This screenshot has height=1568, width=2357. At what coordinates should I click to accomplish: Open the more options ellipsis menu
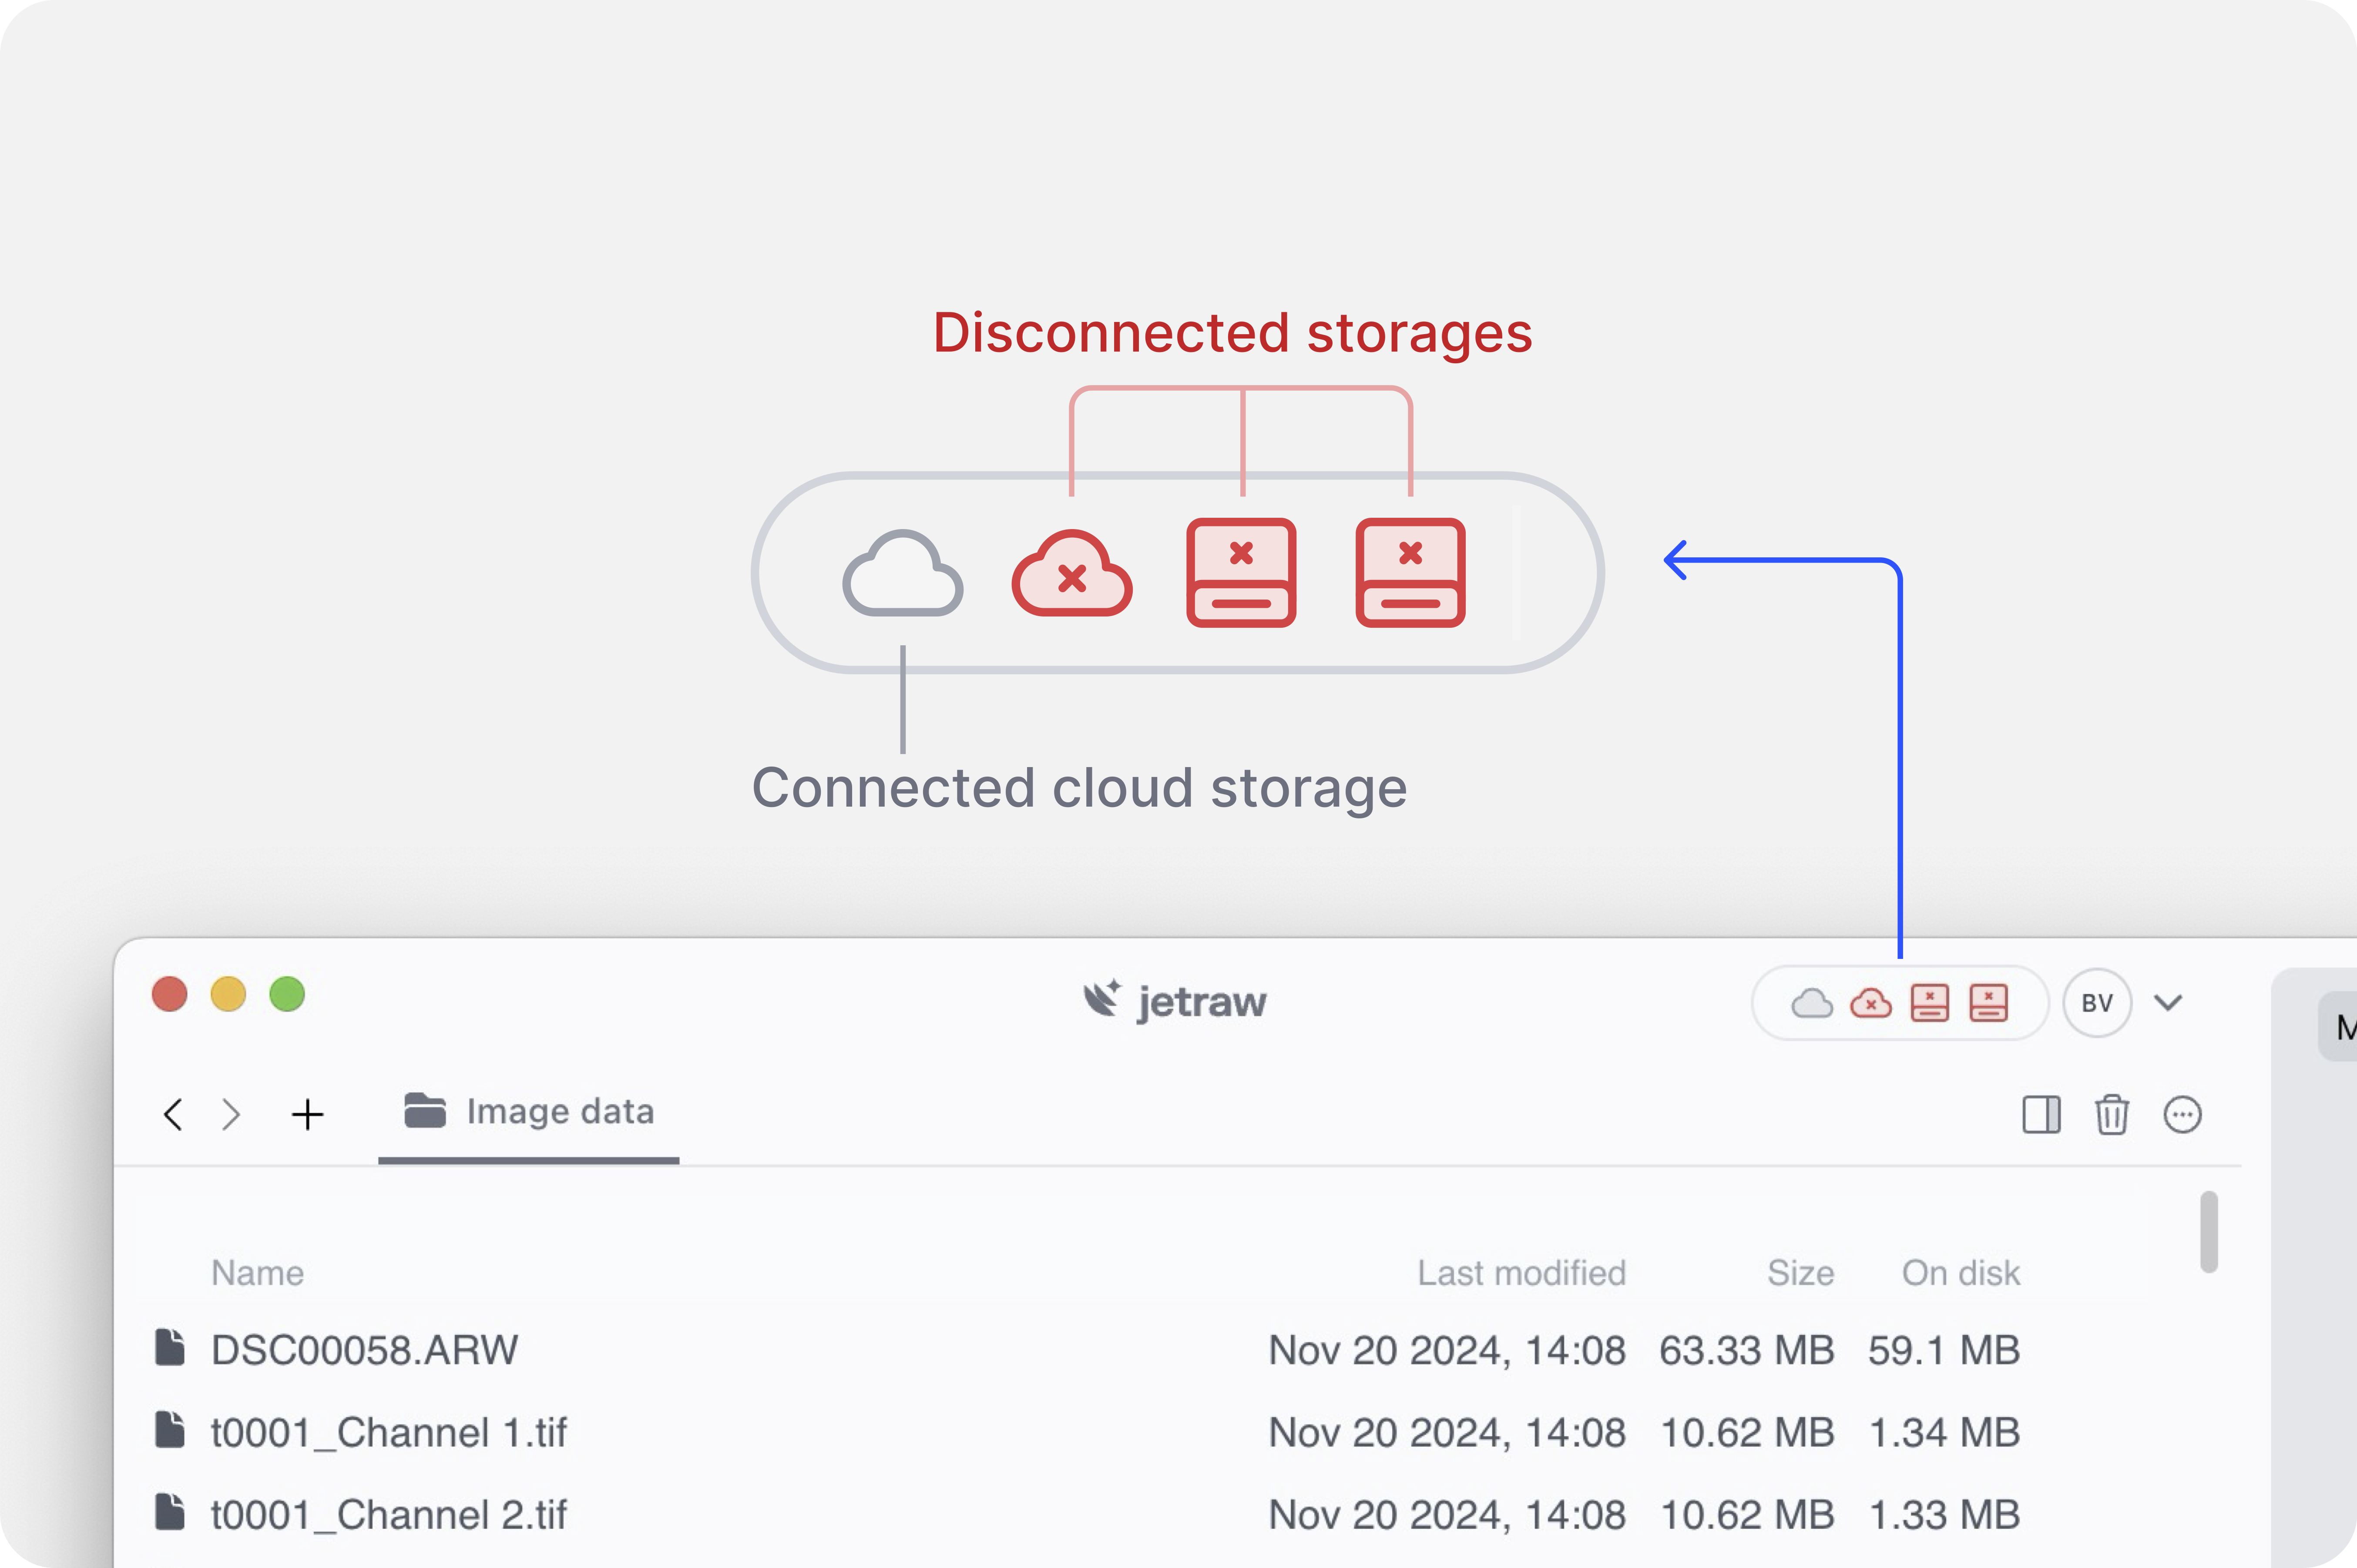point(2182,1114)
